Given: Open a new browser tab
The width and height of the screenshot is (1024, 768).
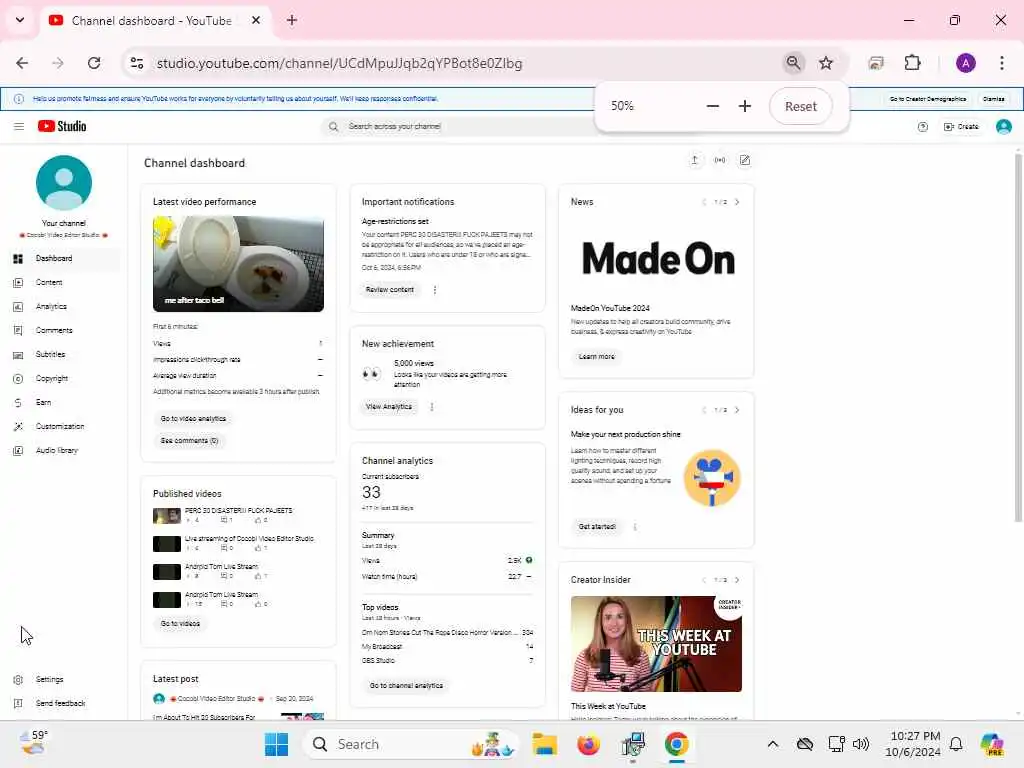Looking at the screenshot, I should [x=292, y=20].
